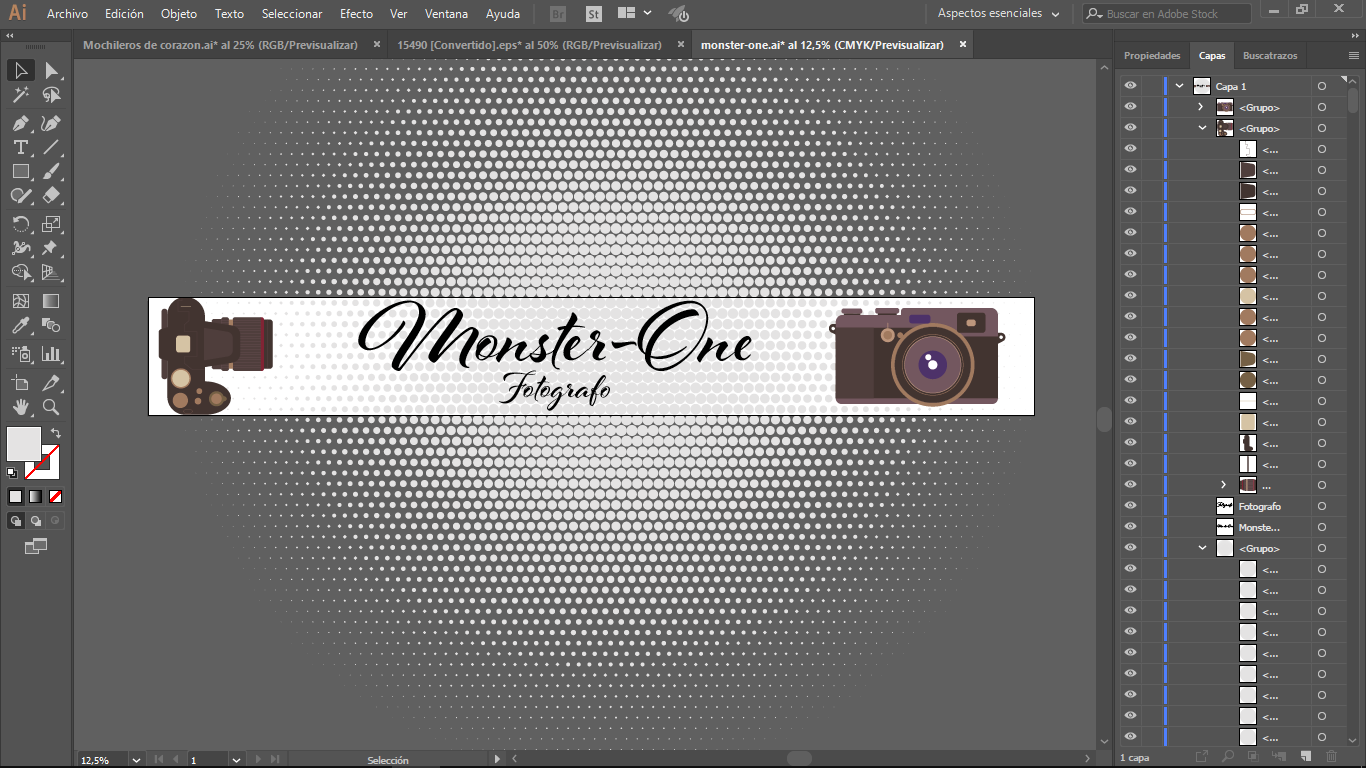Viewport: 1366px width, 768px height.
Task: Select the Mesh tool
Action: pyautogui.click(x=20, y=300)
